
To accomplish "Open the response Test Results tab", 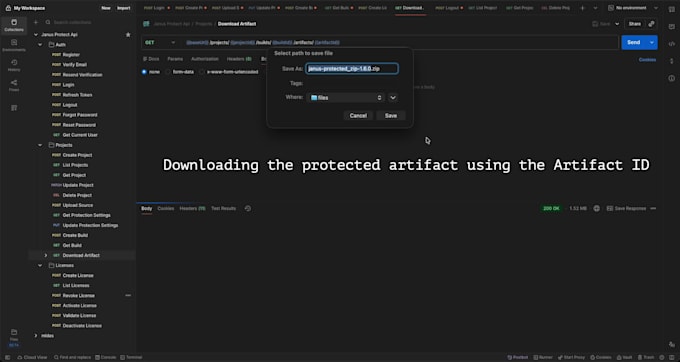I will tap(223, 209).
